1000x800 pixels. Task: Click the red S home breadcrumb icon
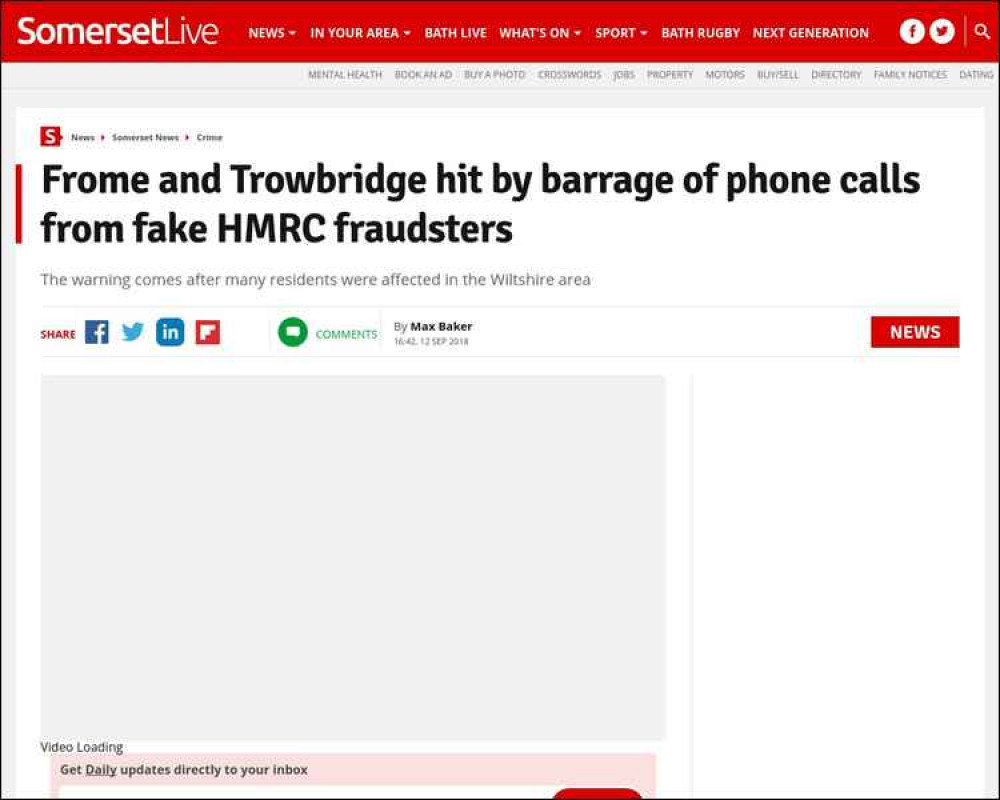(x=50, y=137)
